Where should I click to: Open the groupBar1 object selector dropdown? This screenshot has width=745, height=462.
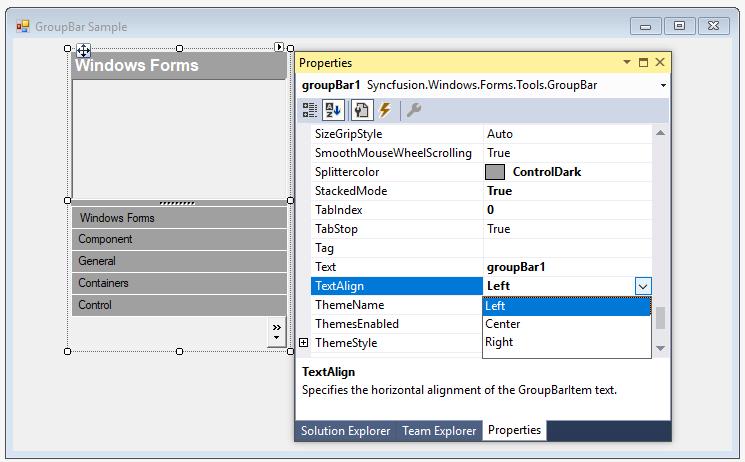663,86
